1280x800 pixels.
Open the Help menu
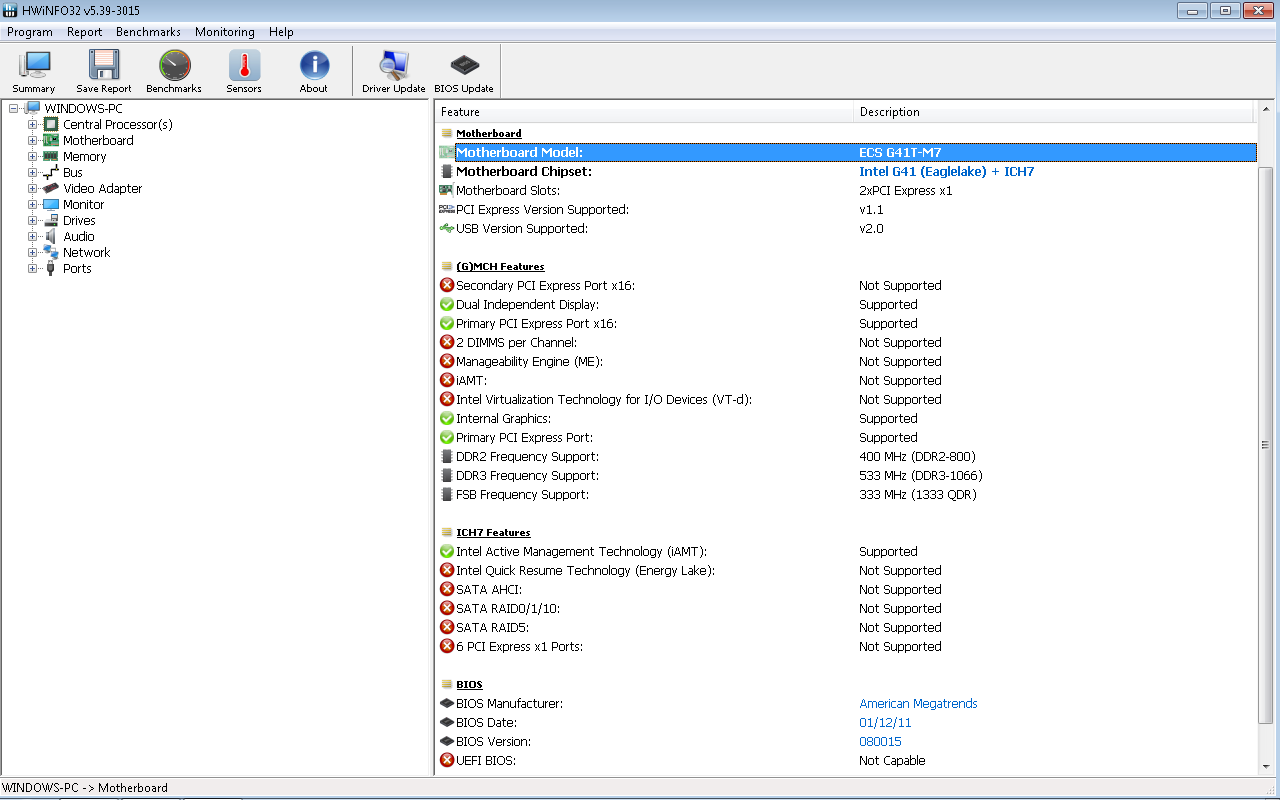pos(281,32)
